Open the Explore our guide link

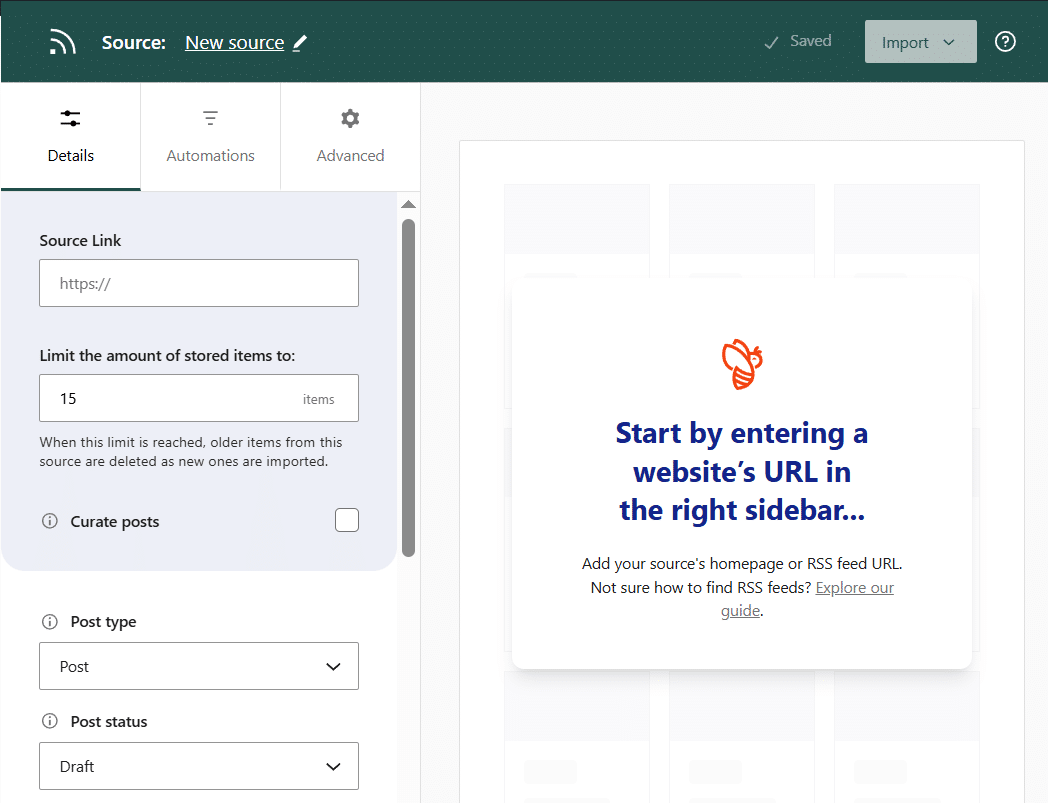tap(853, 588)
